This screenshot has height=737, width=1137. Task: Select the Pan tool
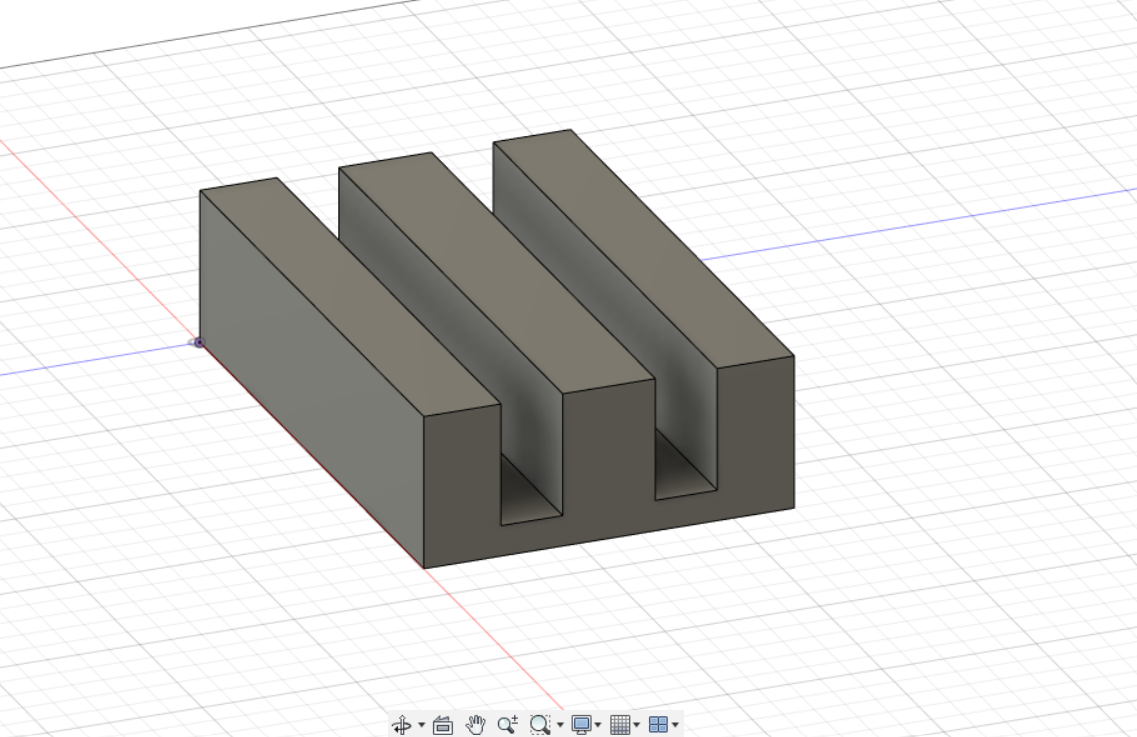tap(475, 723)
